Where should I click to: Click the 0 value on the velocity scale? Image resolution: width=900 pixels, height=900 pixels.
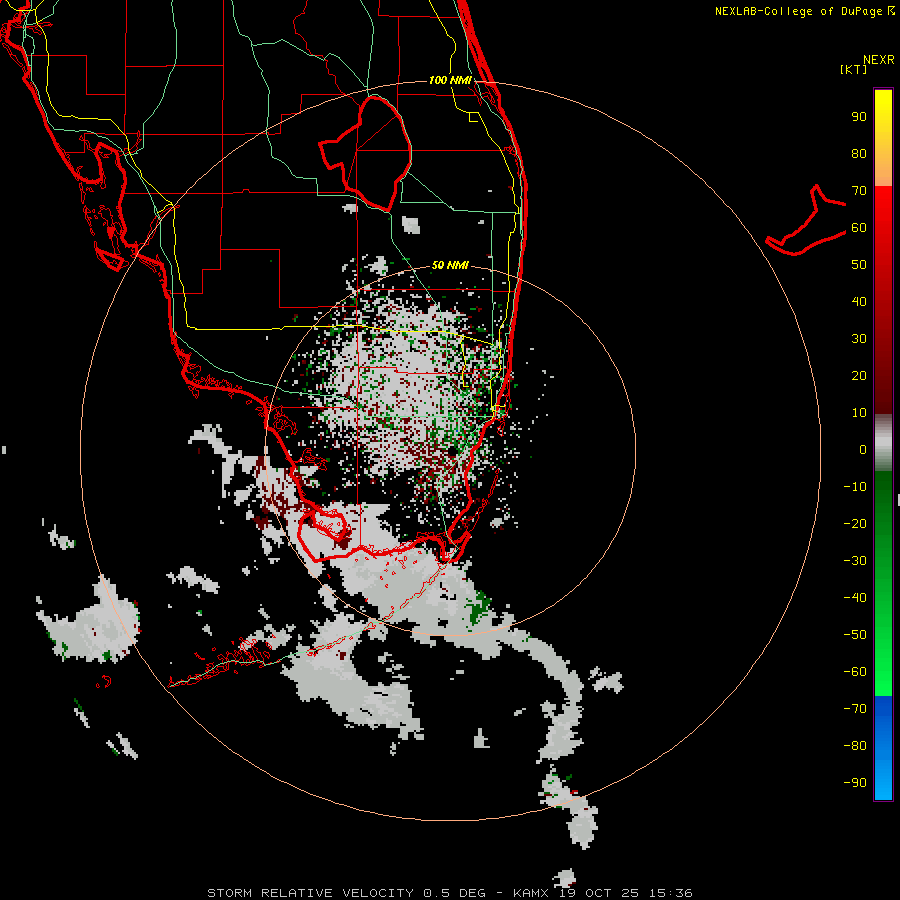(x=863, y=450)
